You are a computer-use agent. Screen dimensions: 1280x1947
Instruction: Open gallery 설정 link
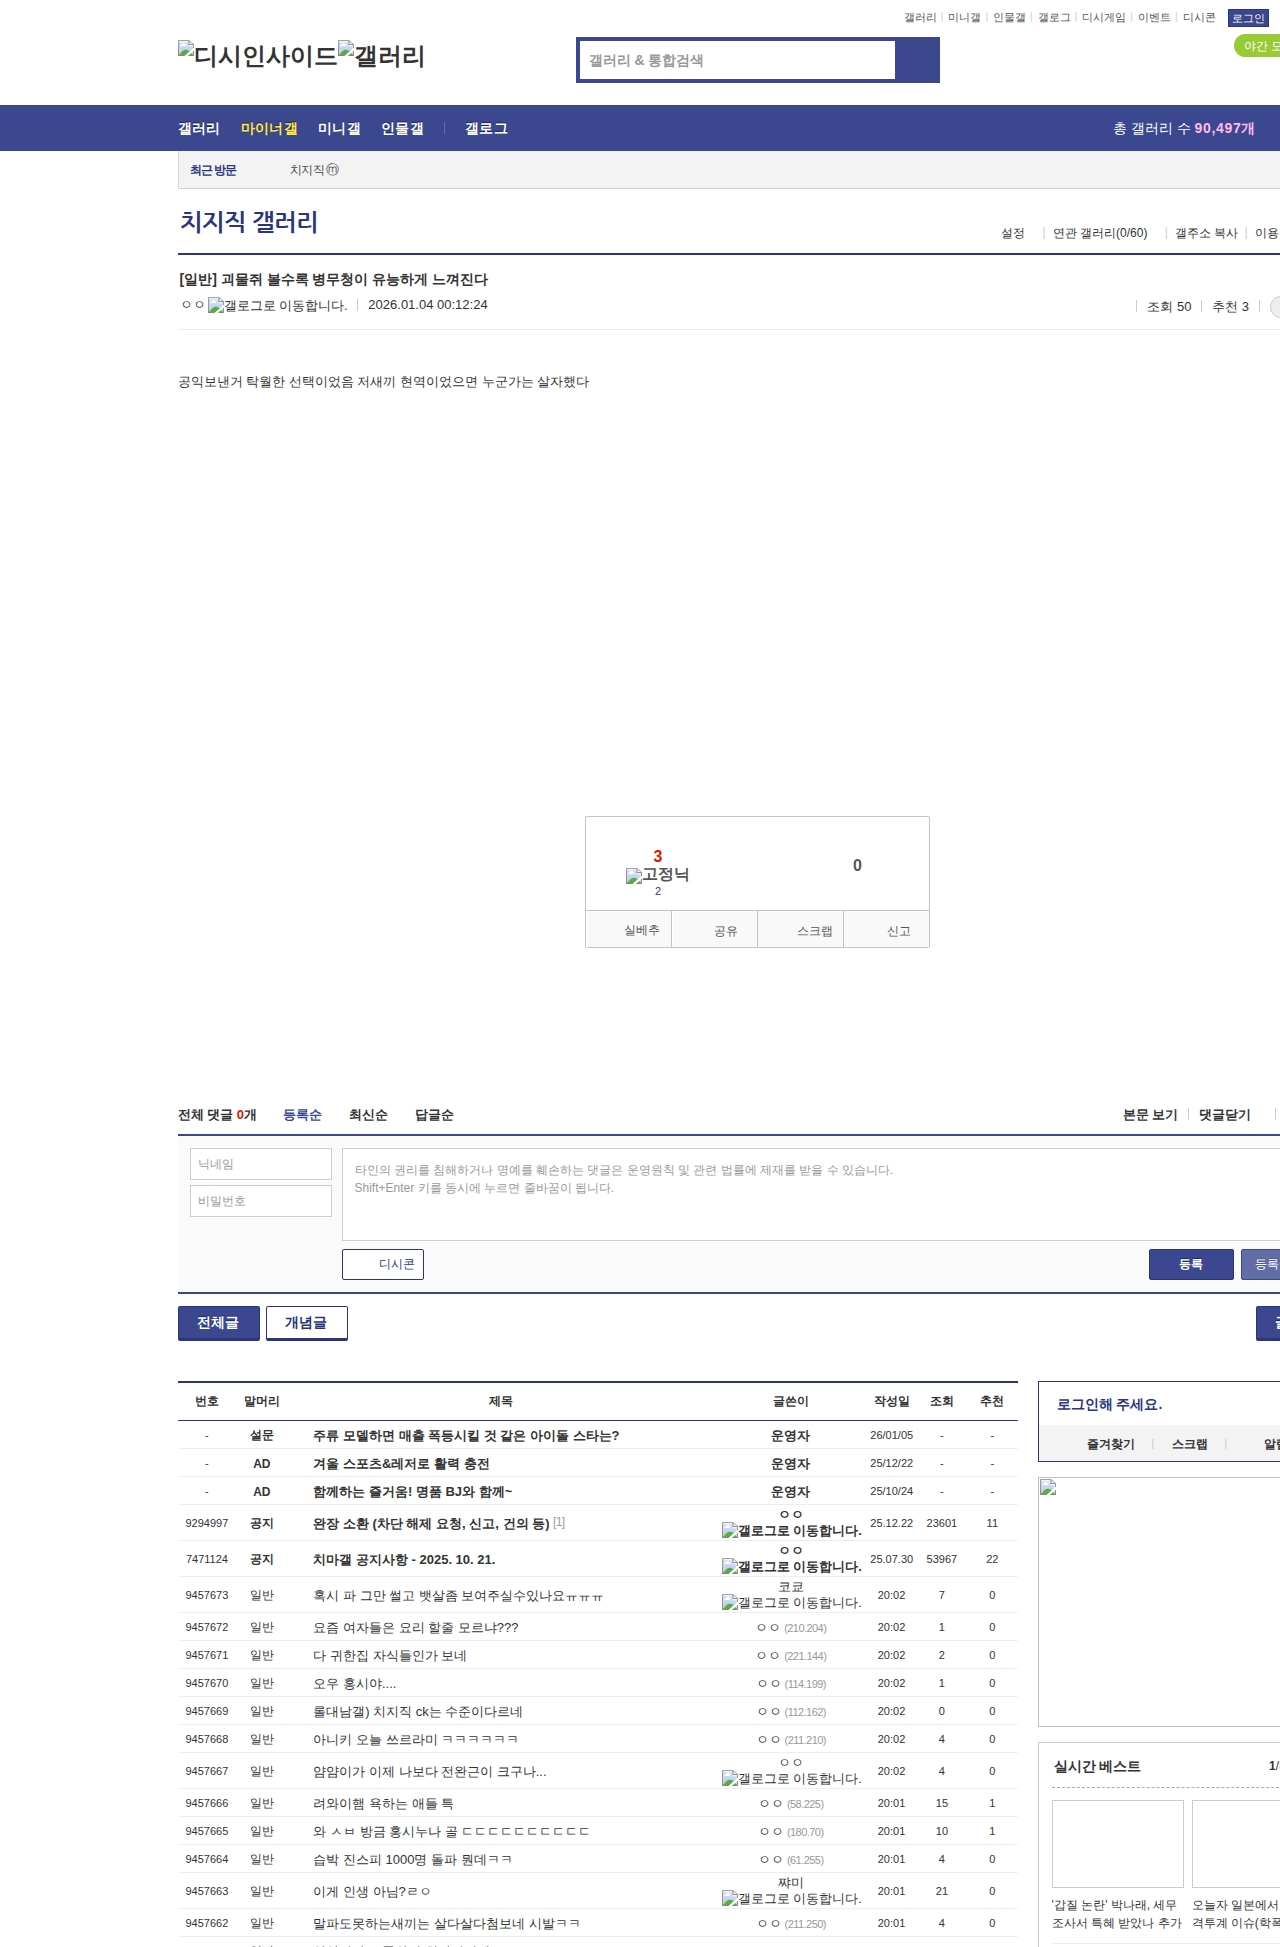click(x=1013, y=233)
